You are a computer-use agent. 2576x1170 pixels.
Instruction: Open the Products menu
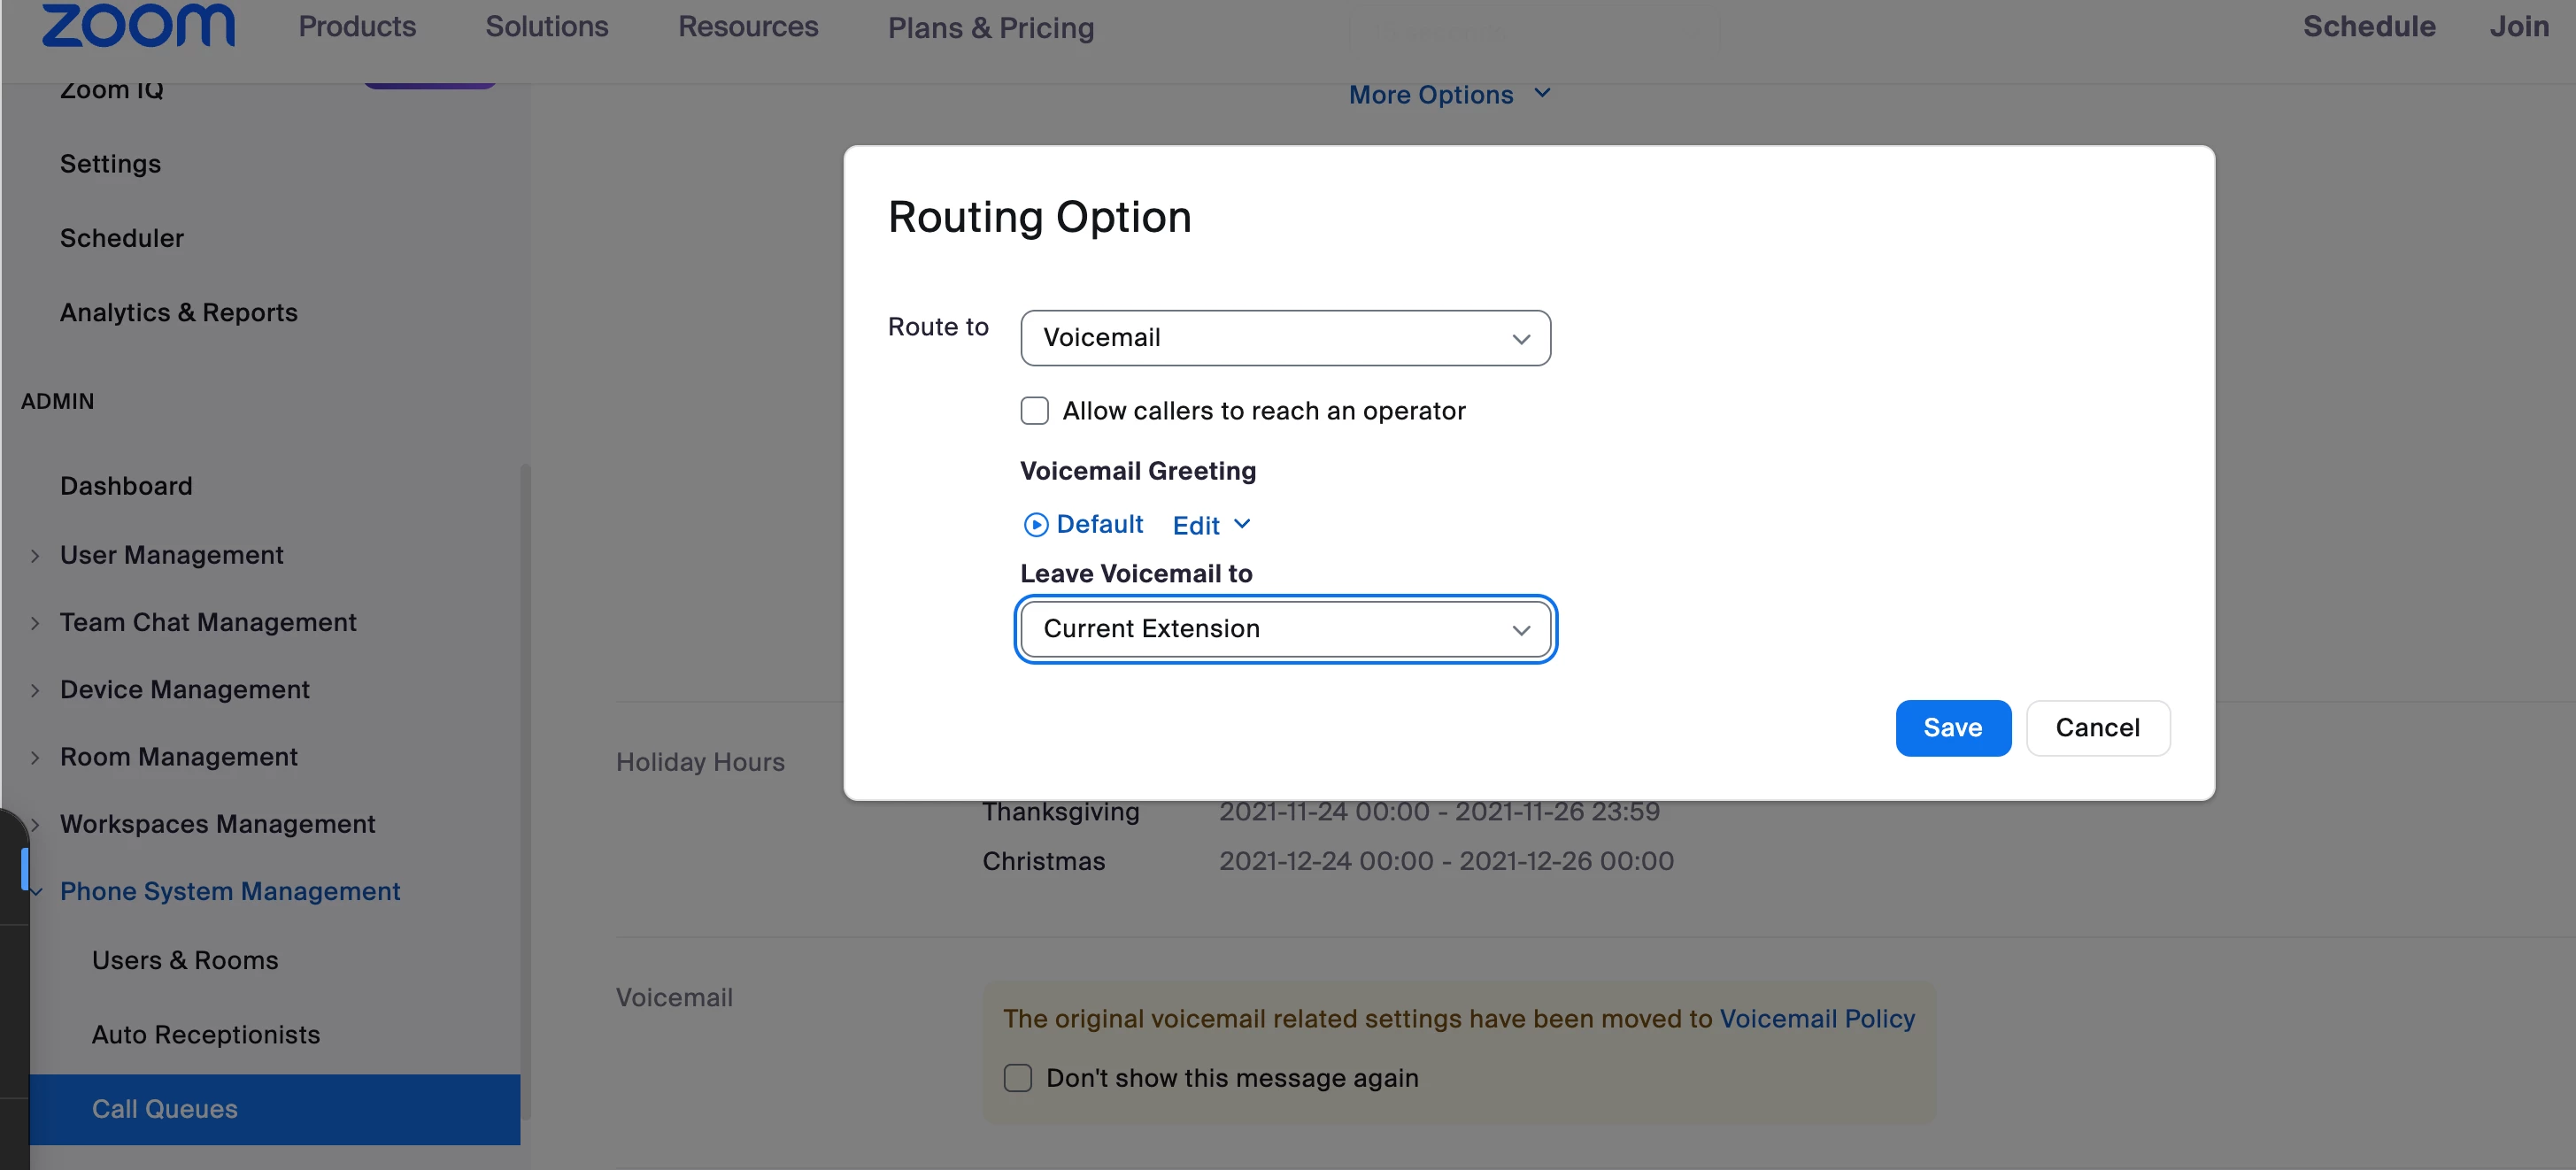pos(357,27)
